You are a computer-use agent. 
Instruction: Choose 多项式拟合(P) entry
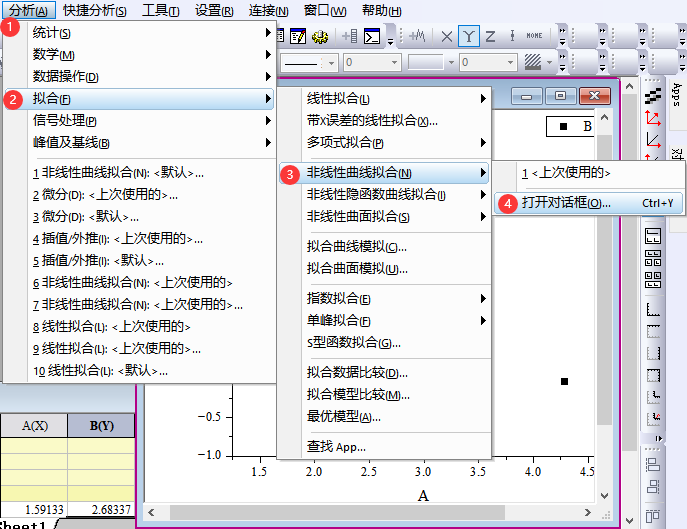pyautogui.click(x=384, y=142)
